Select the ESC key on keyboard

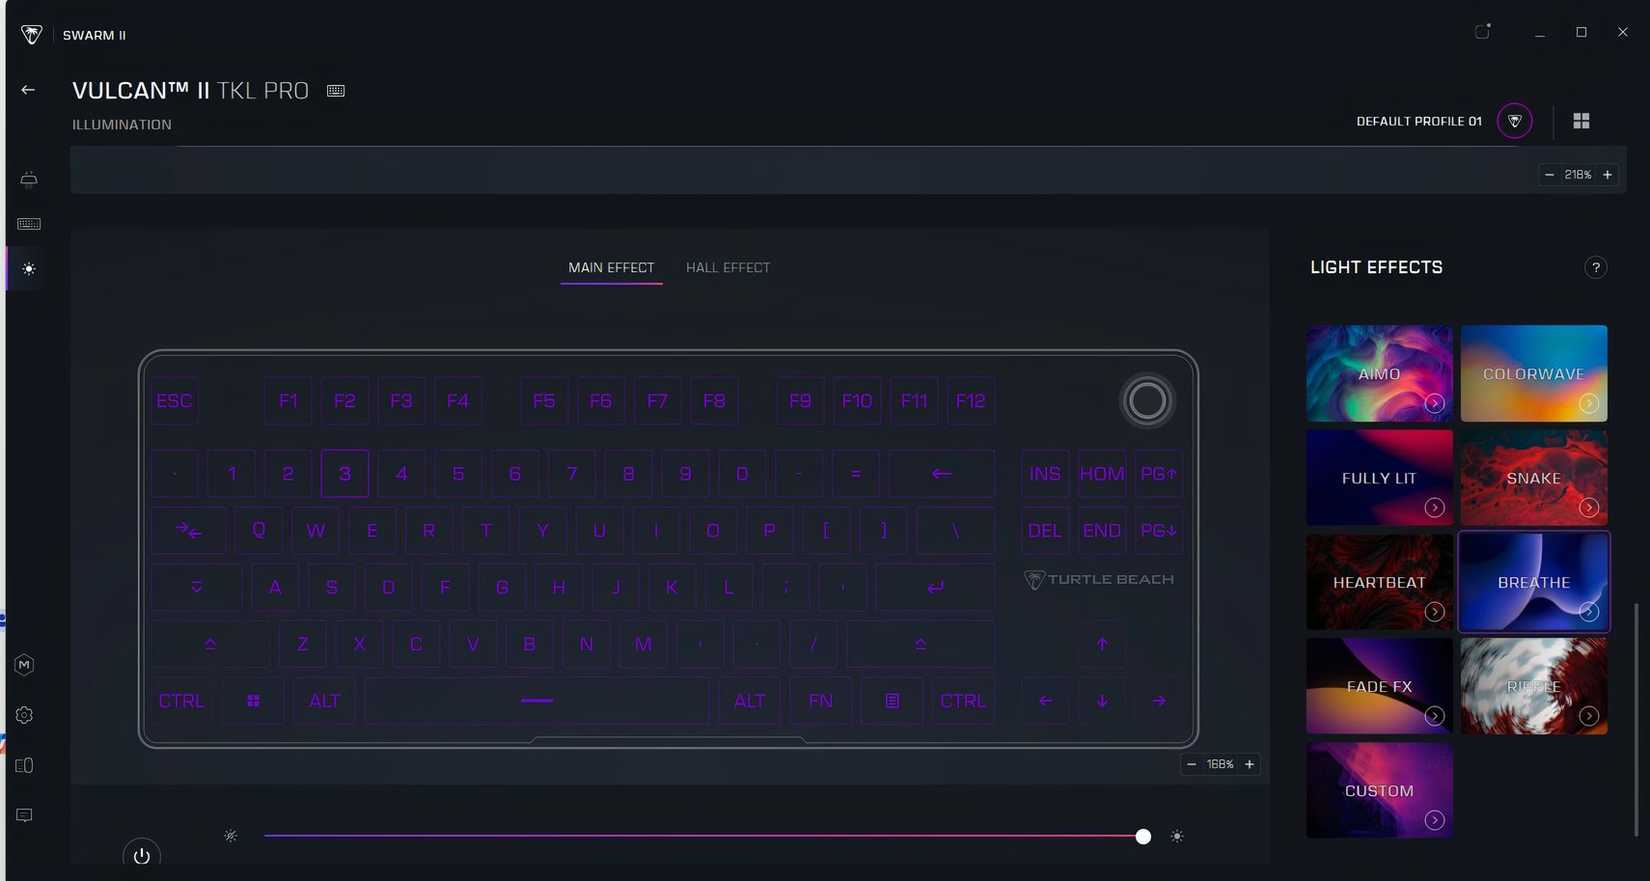174,401
